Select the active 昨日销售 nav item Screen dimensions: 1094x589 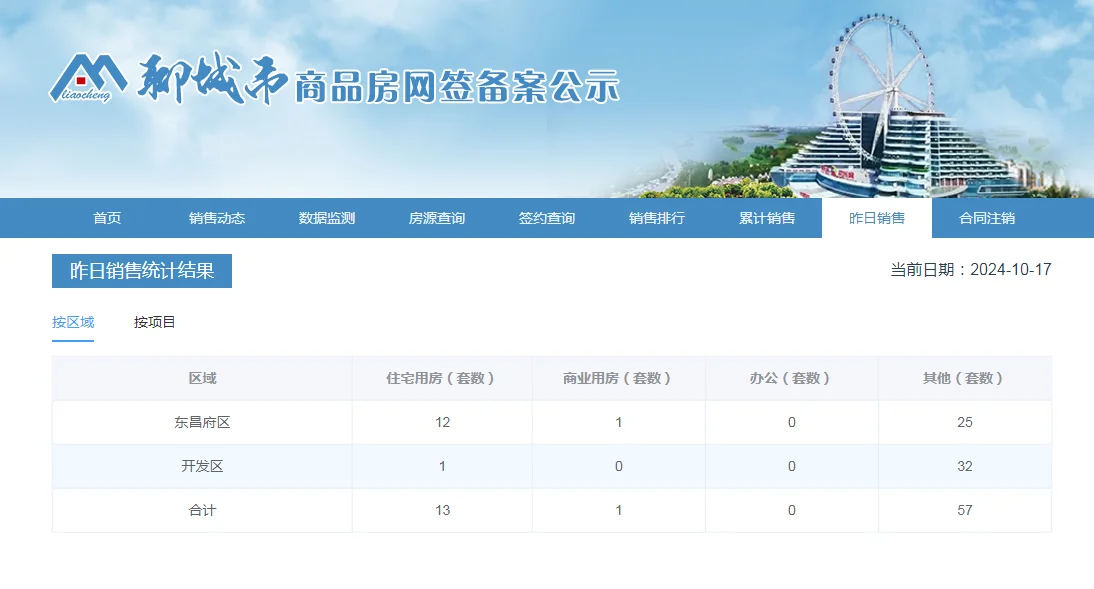click(x=877, y=218)
